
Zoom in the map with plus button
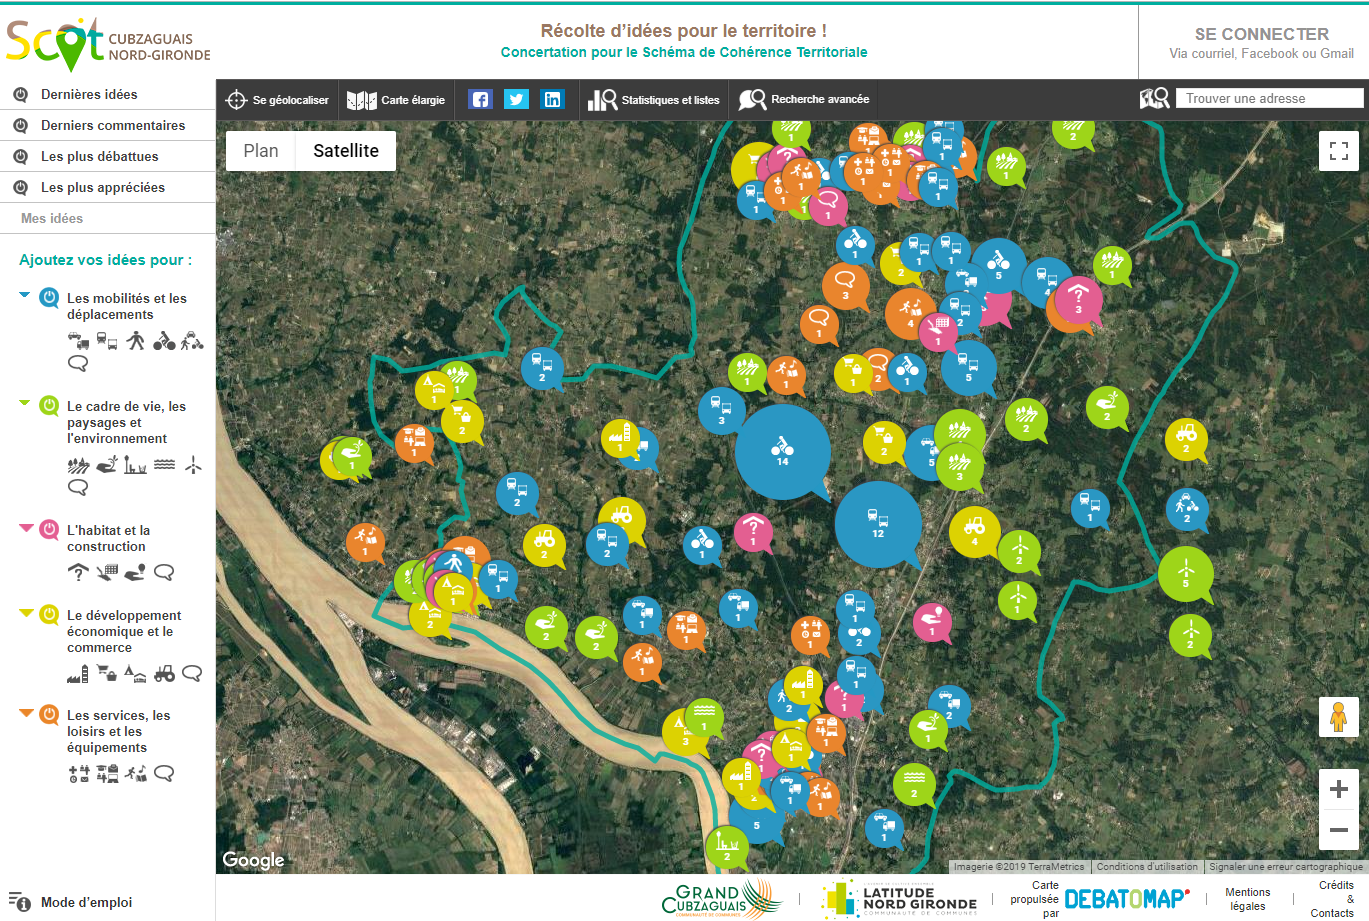coord(1338,789)
